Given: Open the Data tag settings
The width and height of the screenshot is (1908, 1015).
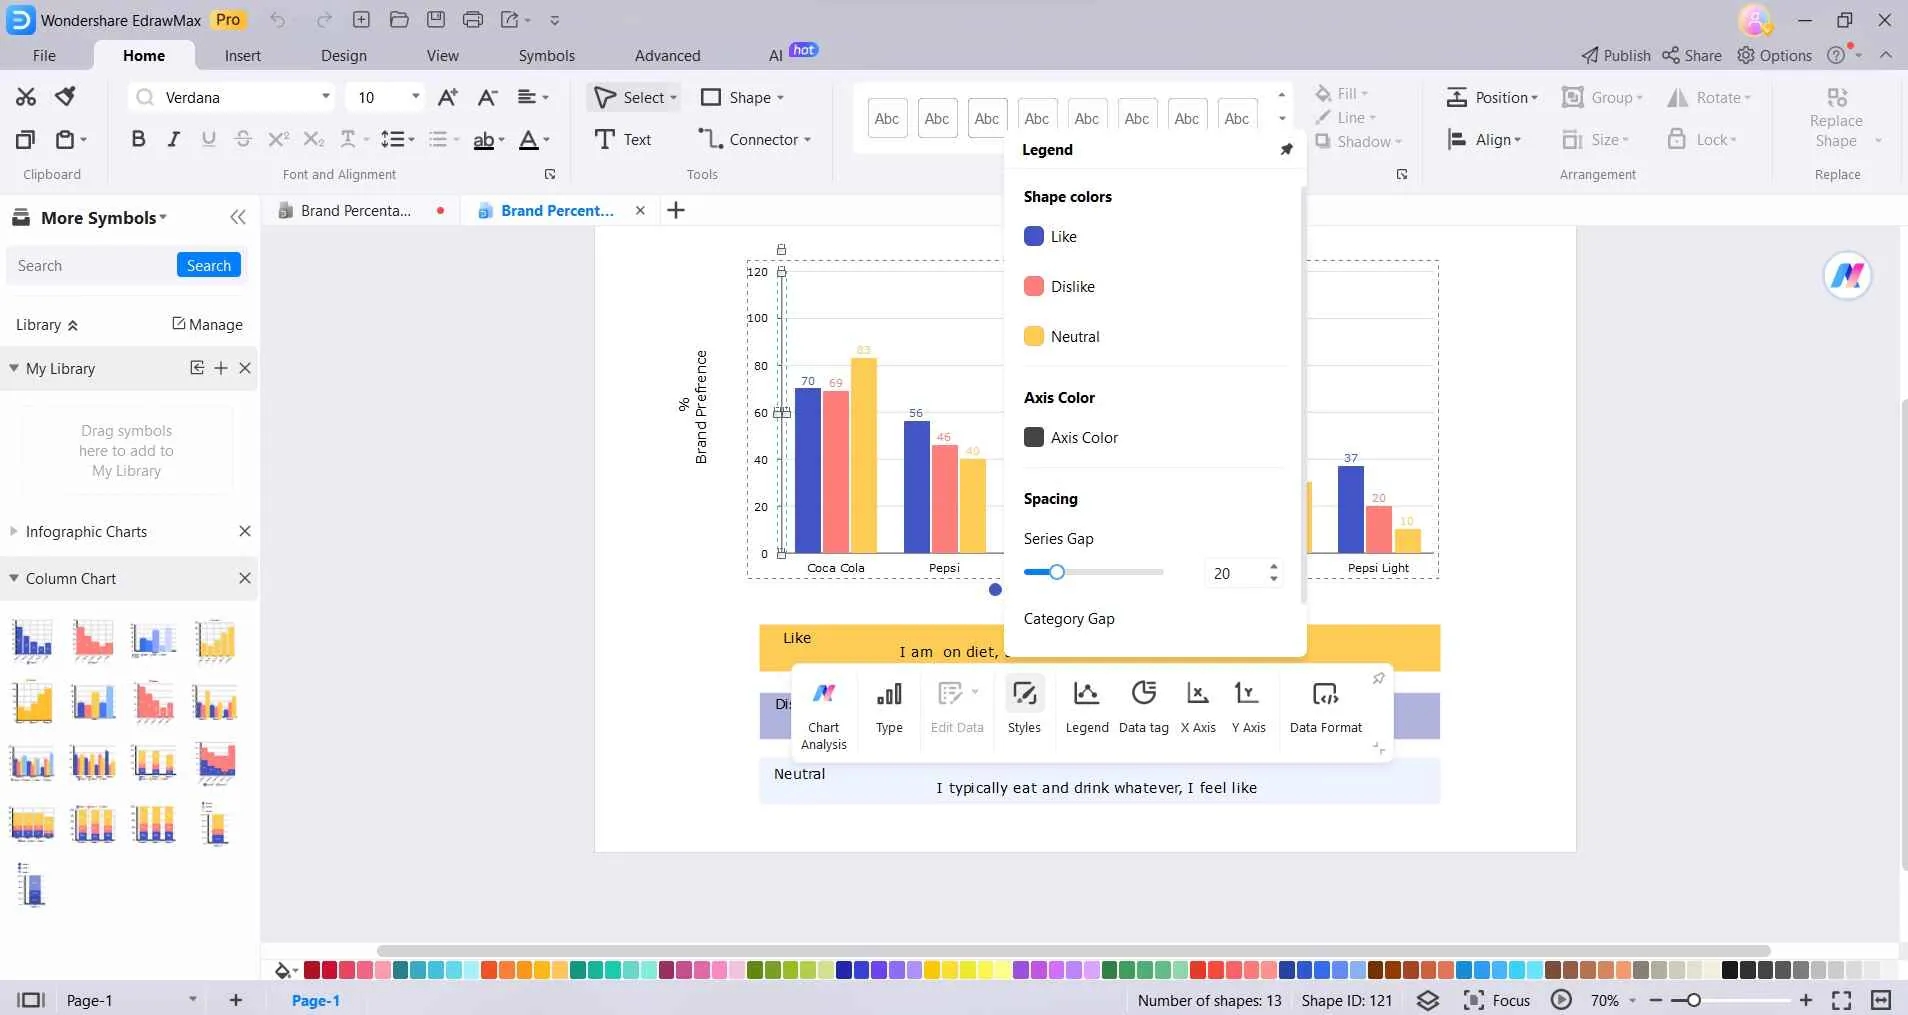Looking at the screenshot, I should point(1143,706).
